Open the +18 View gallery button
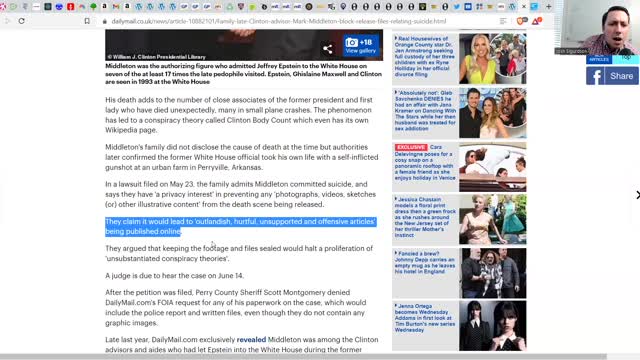Image resolution: width=640 pixels, height=360 pixels. [x=361, y=45]
